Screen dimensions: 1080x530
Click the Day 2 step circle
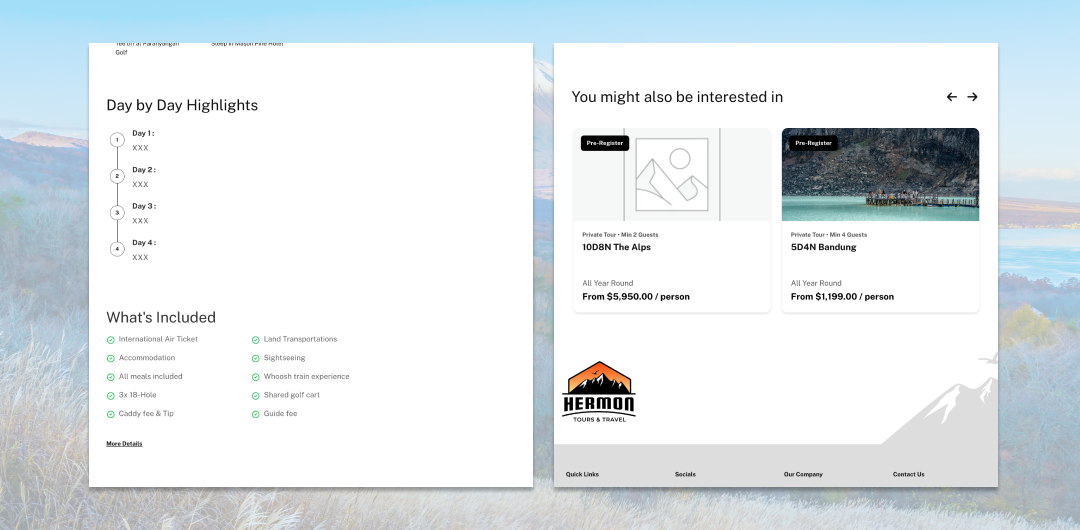point(117,176)
